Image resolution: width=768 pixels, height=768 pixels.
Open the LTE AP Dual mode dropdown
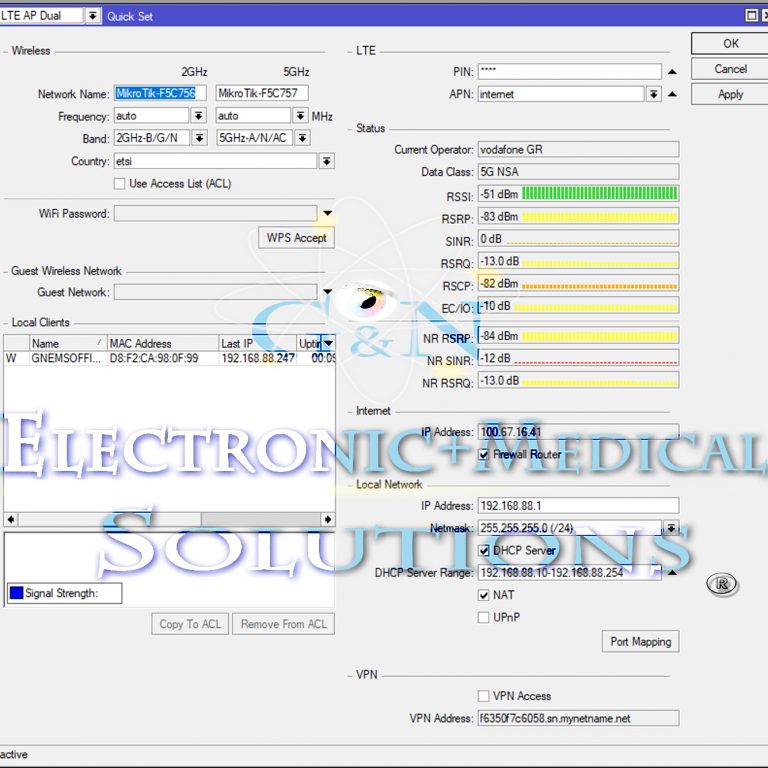[x=92, y=16]
